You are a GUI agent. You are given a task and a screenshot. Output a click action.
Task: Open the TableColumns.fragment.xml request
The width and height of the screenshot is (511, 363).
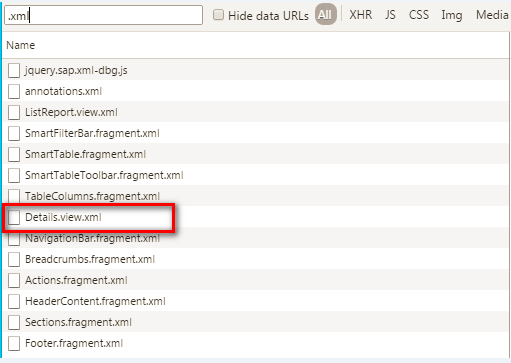(x=92, y=196)
